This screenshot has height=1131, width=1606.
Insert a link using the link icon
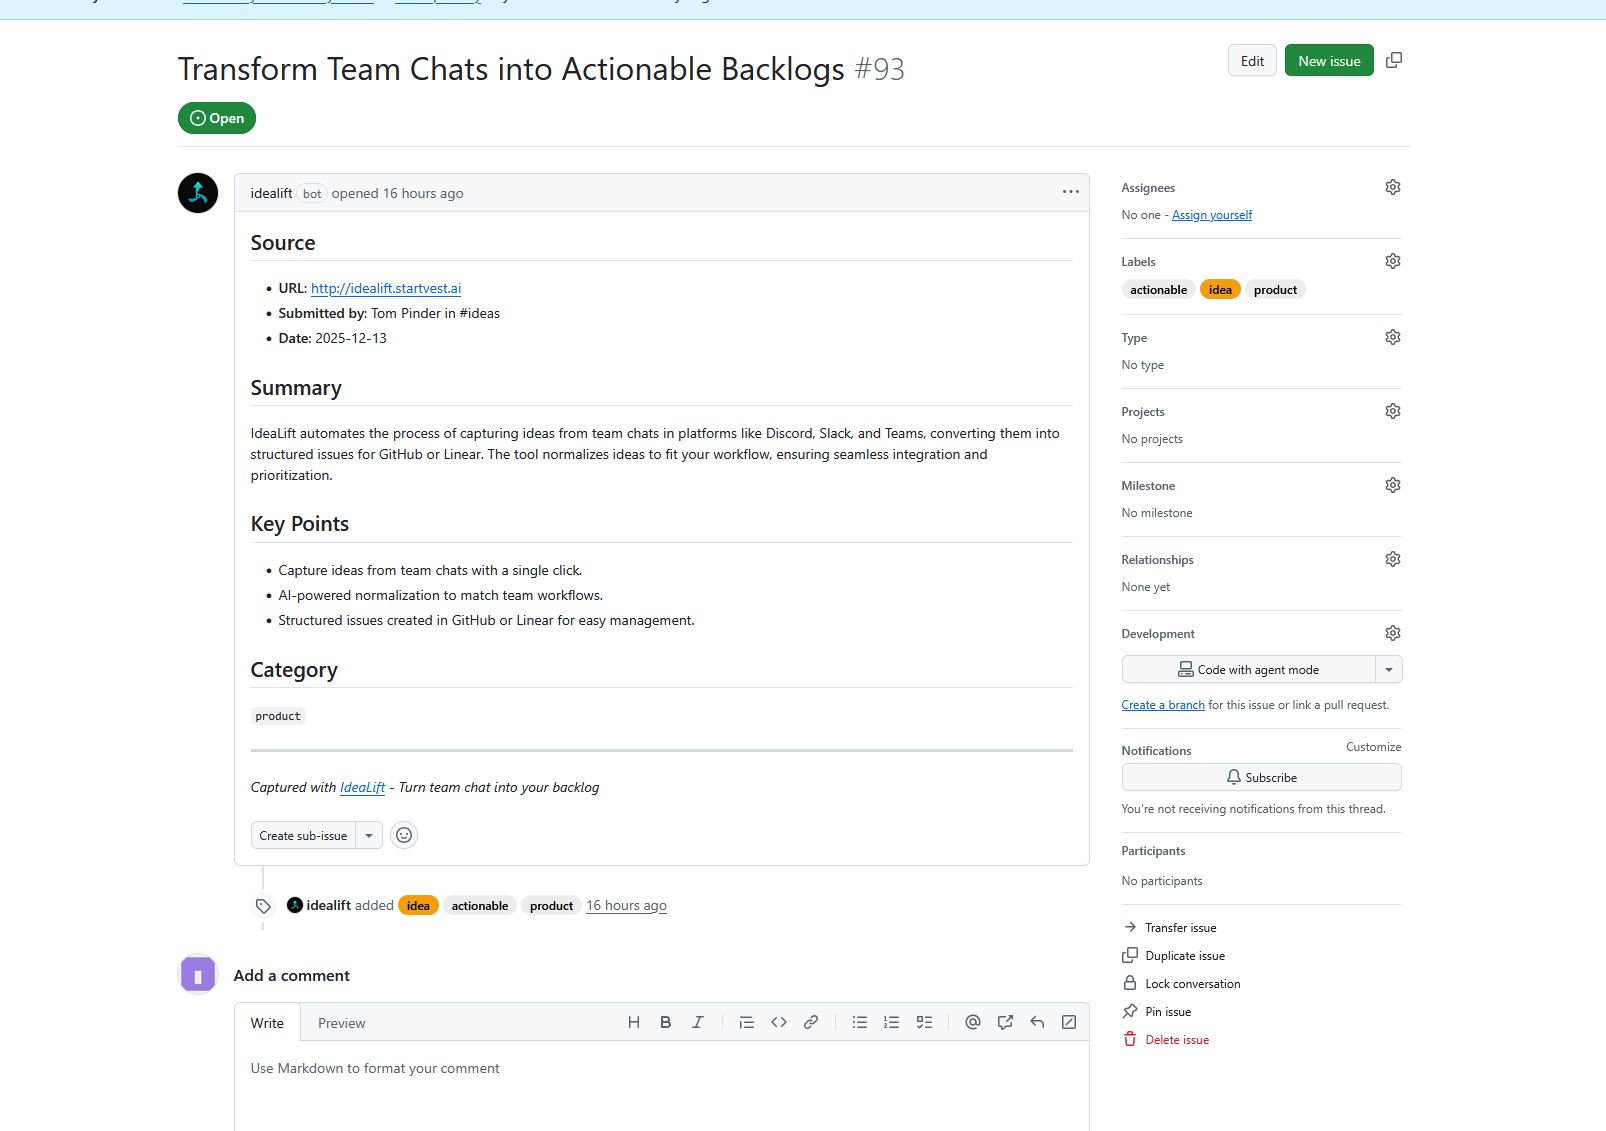pyautogui.click(x=811, y=1022)
